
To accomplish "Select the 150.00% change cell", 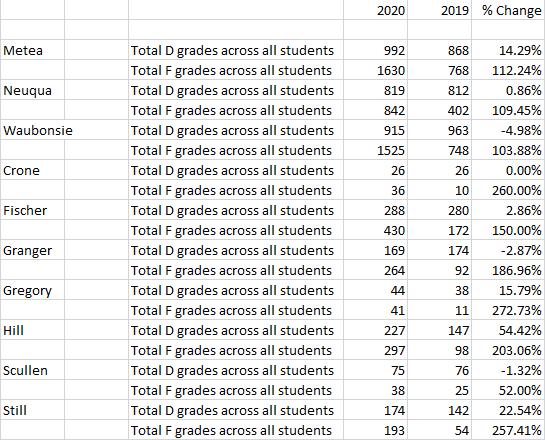I will pyautogui.click(x=509, y=230).
